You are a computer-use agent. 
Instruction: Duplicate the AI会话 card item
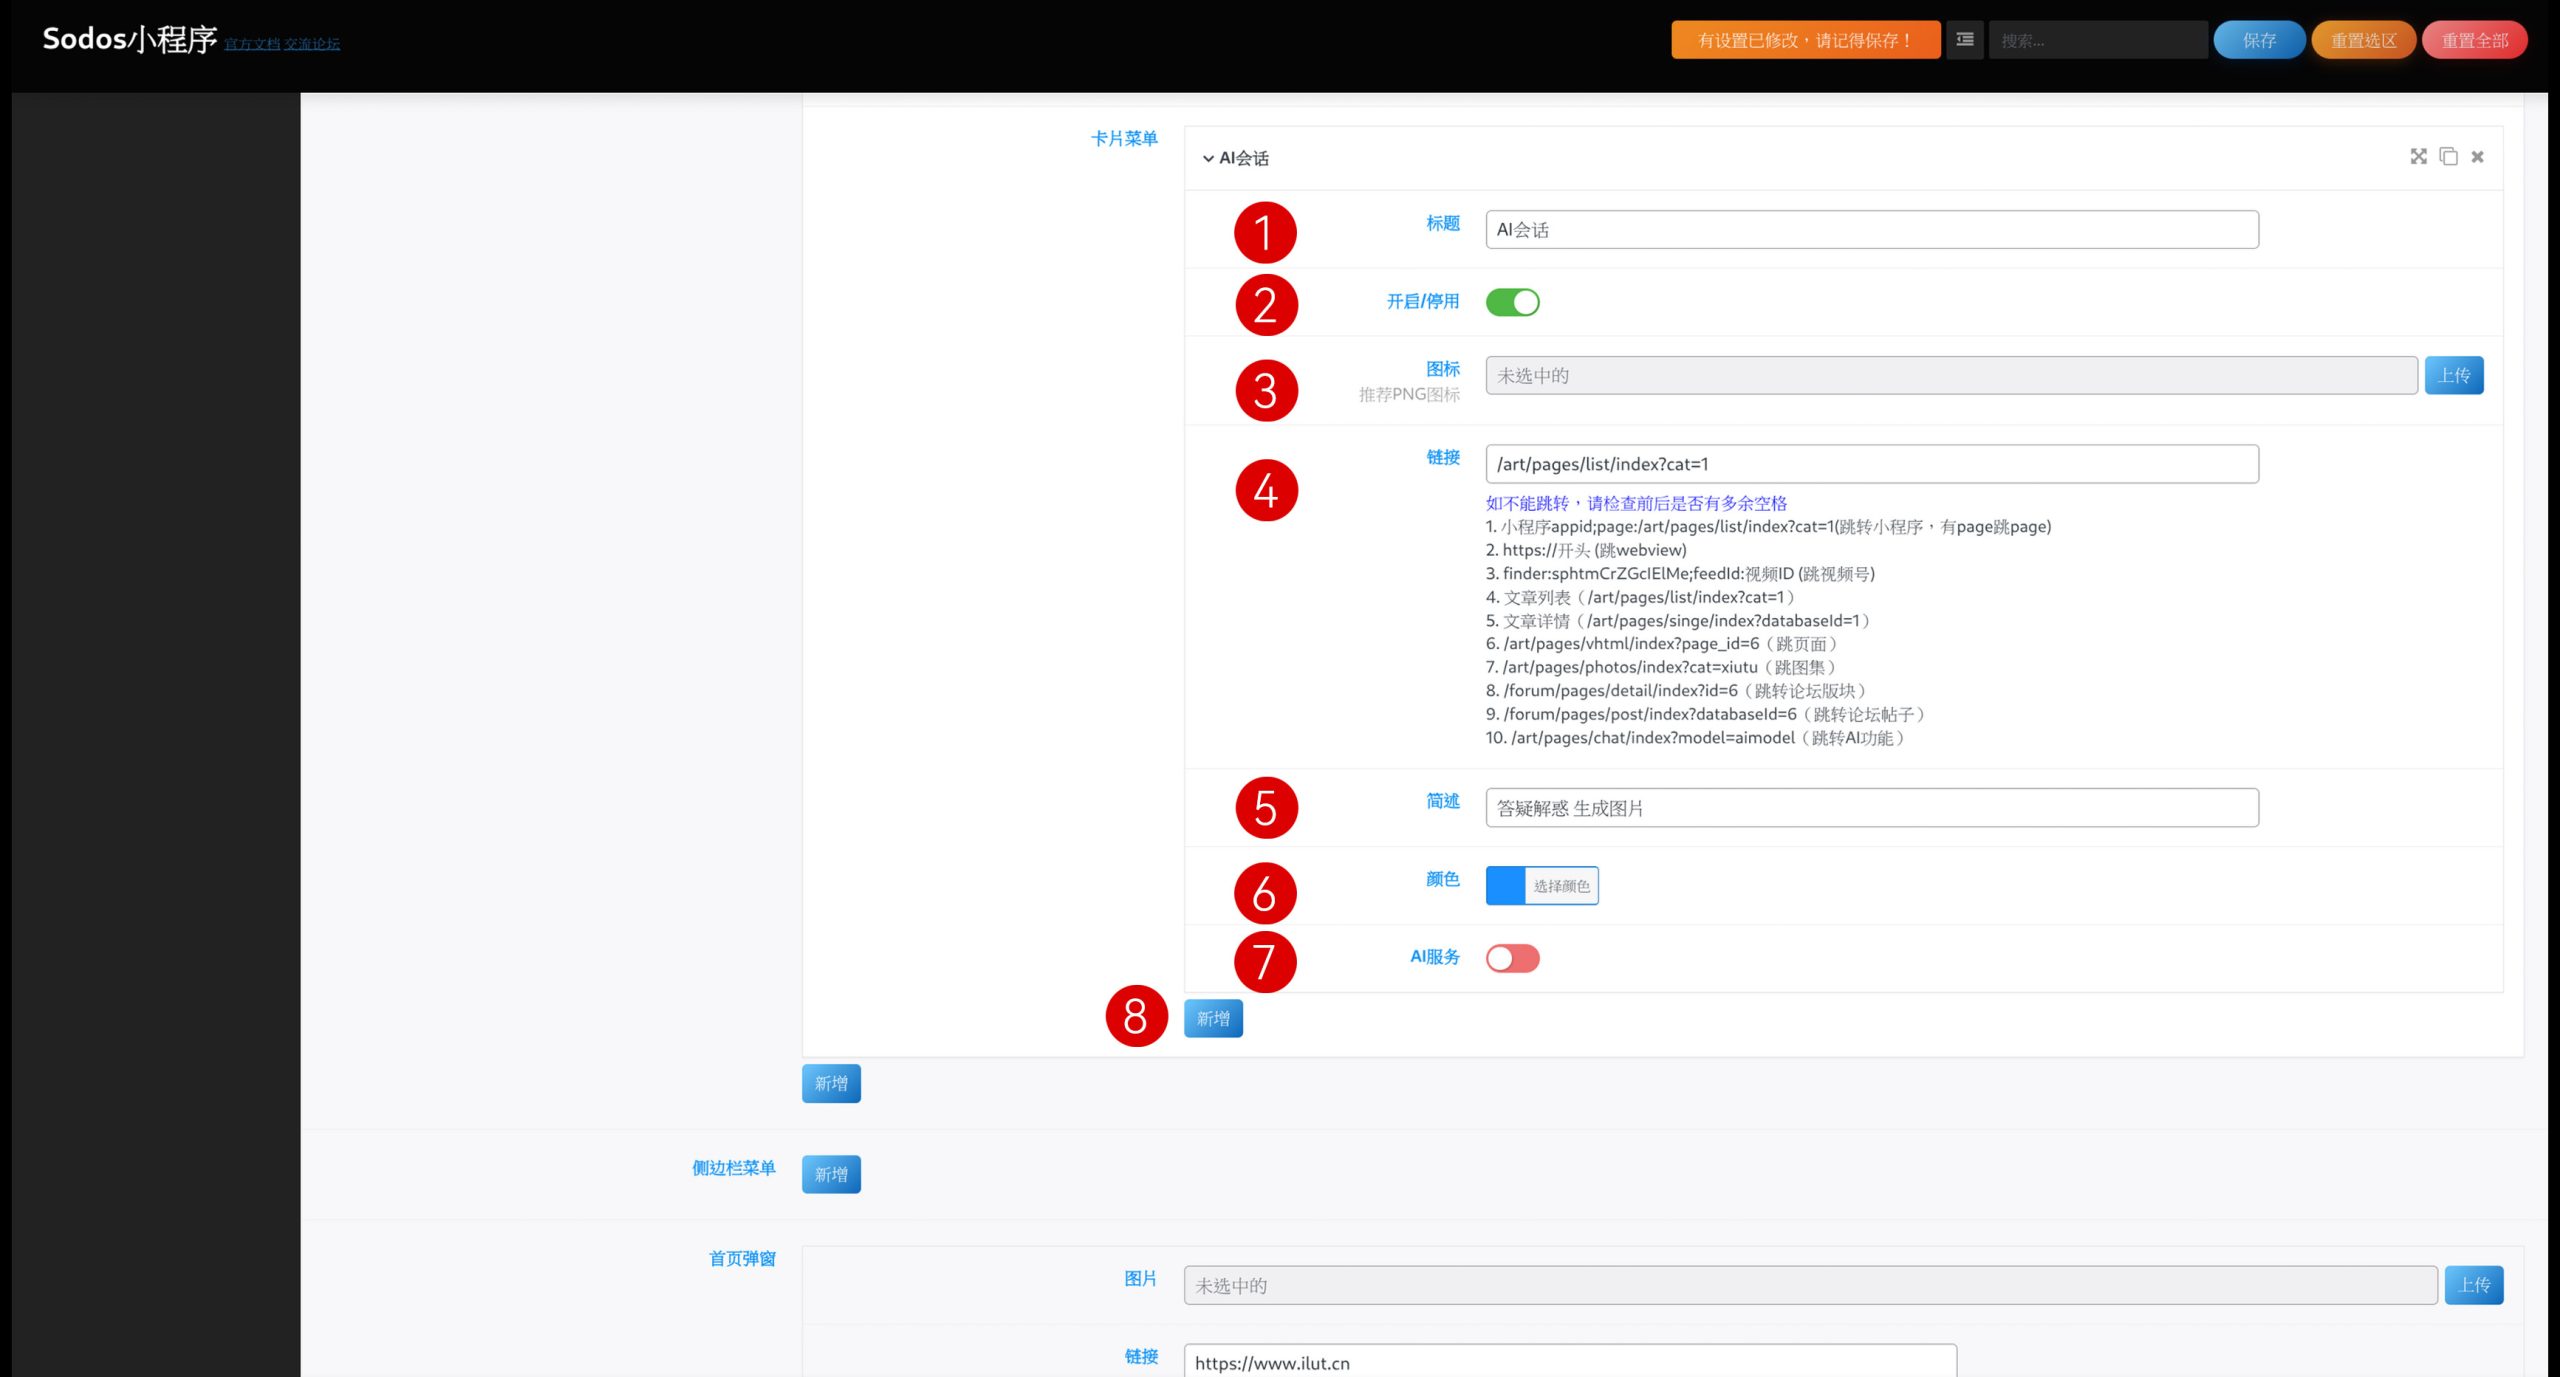tap(2448, 157)
